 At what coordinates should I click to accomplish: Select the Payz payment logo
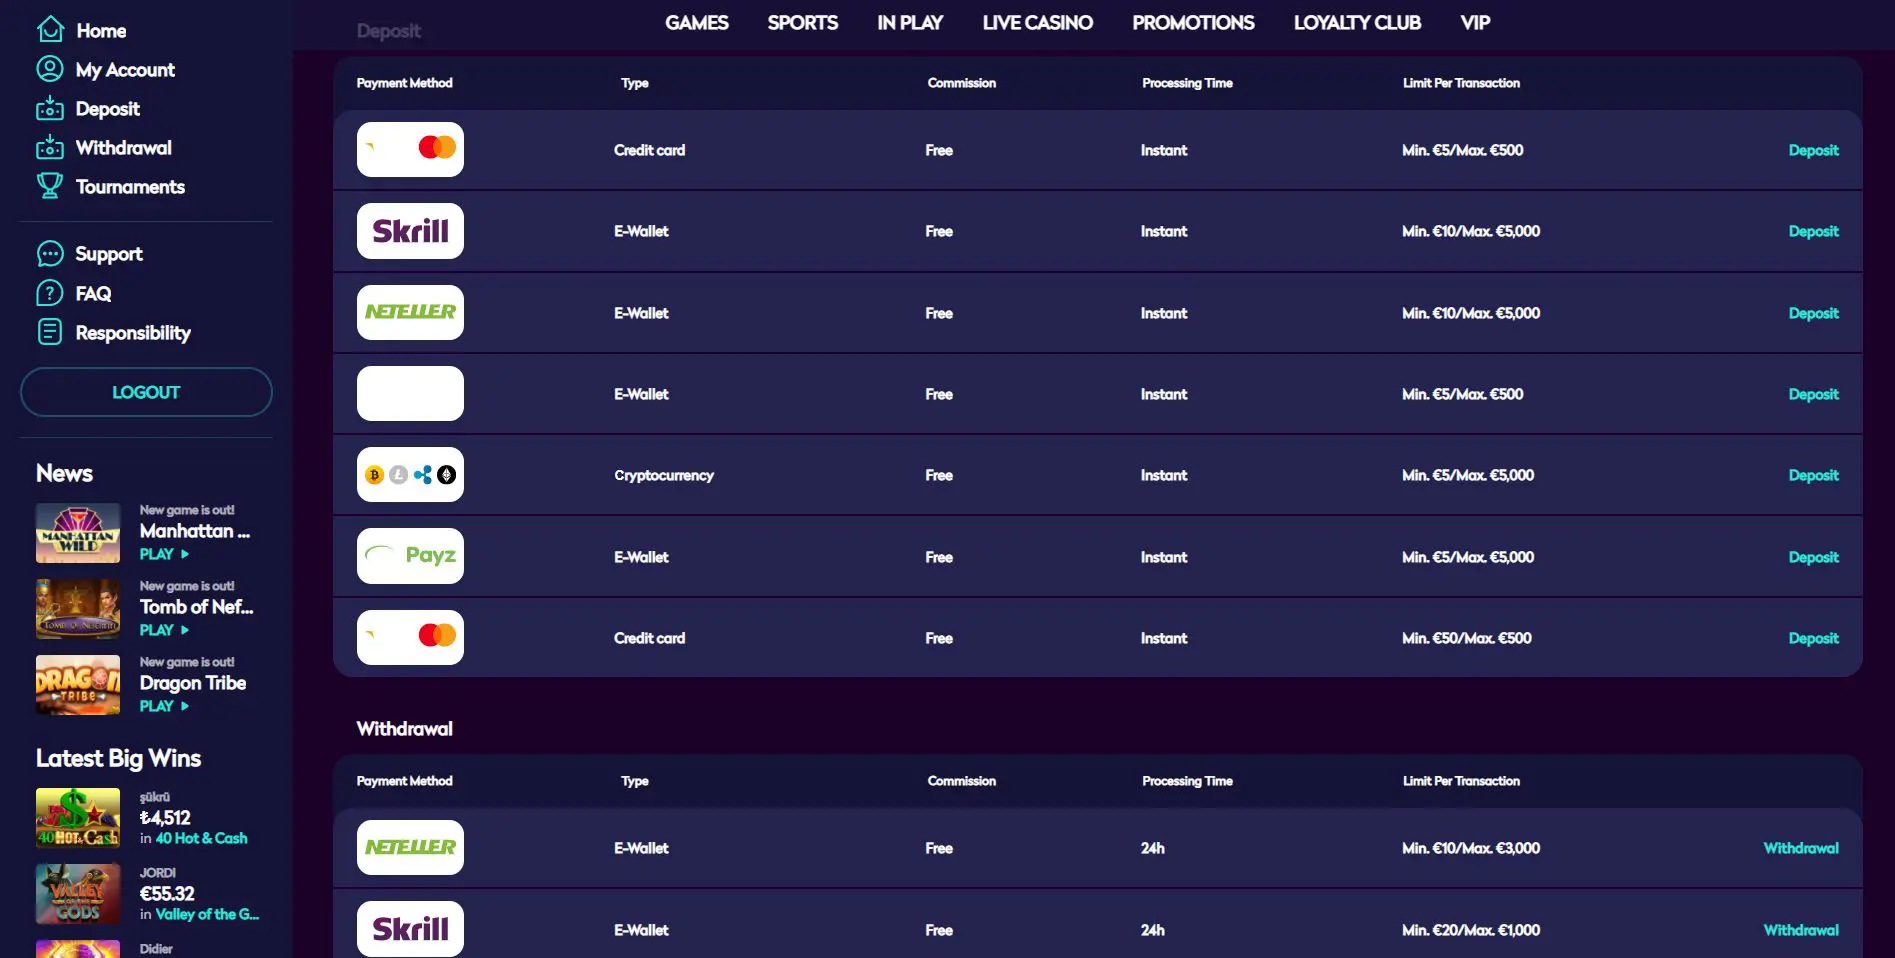click(410, 556)
